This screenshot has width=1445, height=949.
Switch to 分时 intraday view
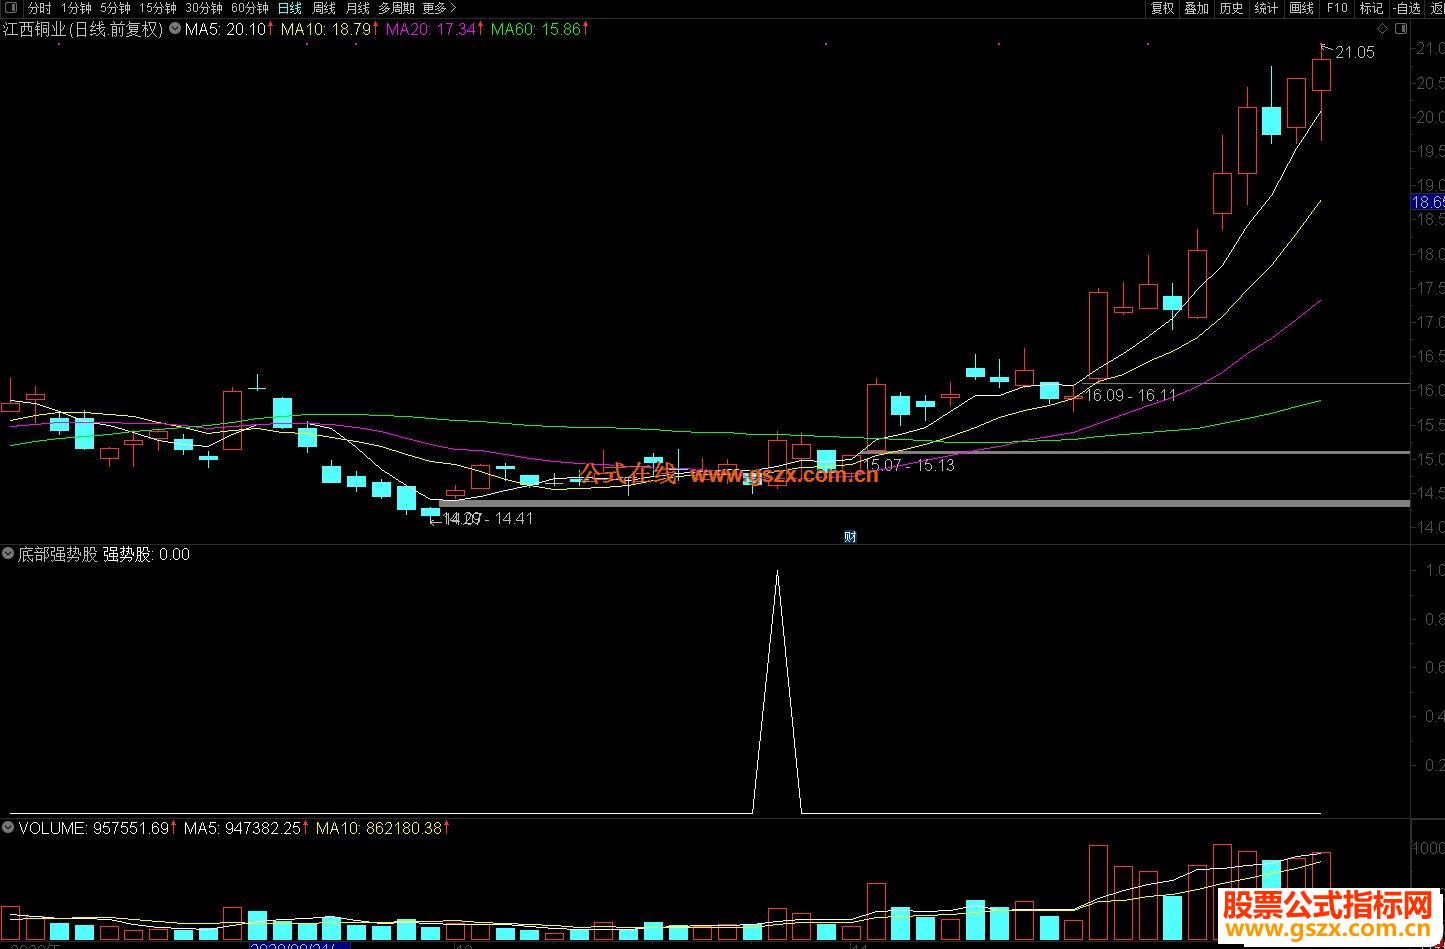click(39, 8)
